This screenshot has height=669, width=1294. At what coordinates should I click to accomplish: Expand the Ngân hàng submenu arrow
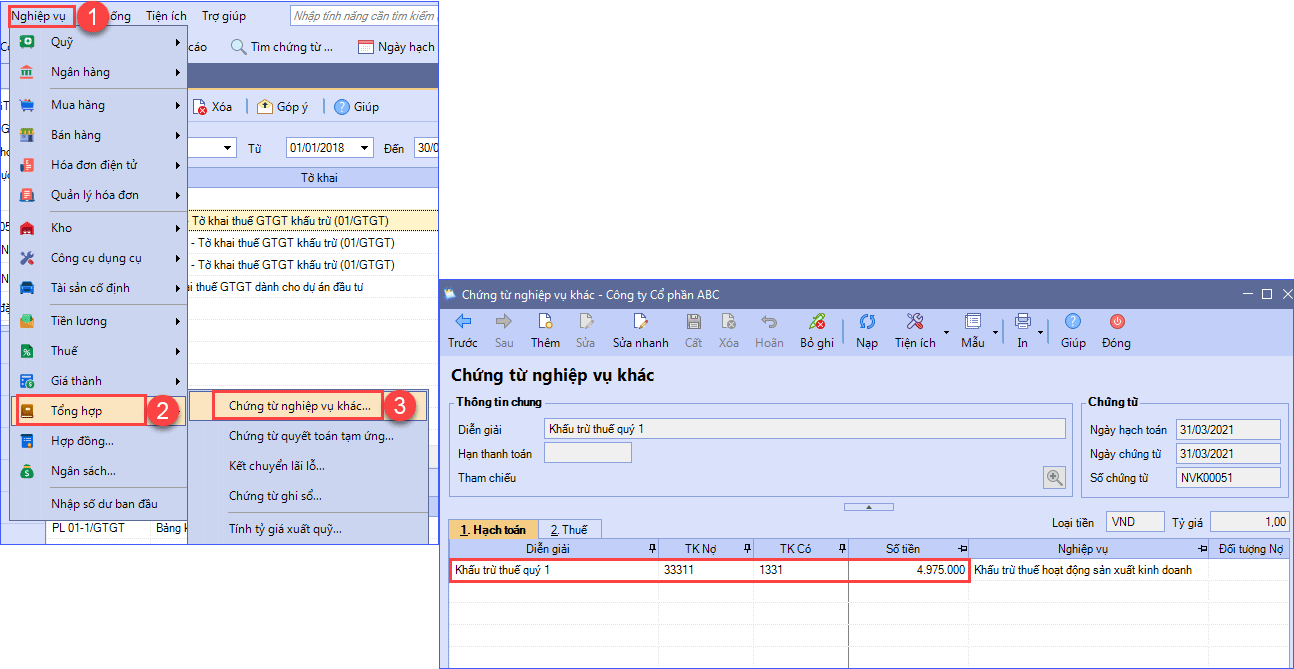(178, 72)
